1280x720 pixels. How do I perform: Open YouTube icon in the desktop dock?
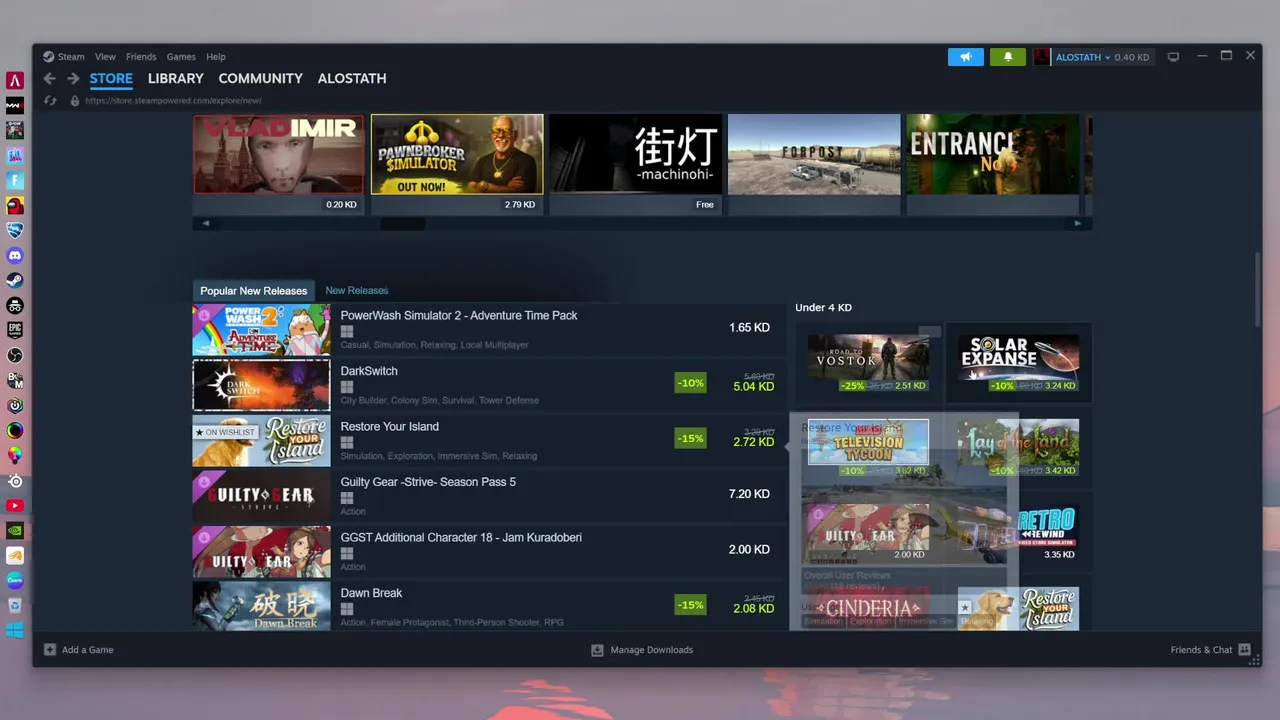click(x=15, y=506)
